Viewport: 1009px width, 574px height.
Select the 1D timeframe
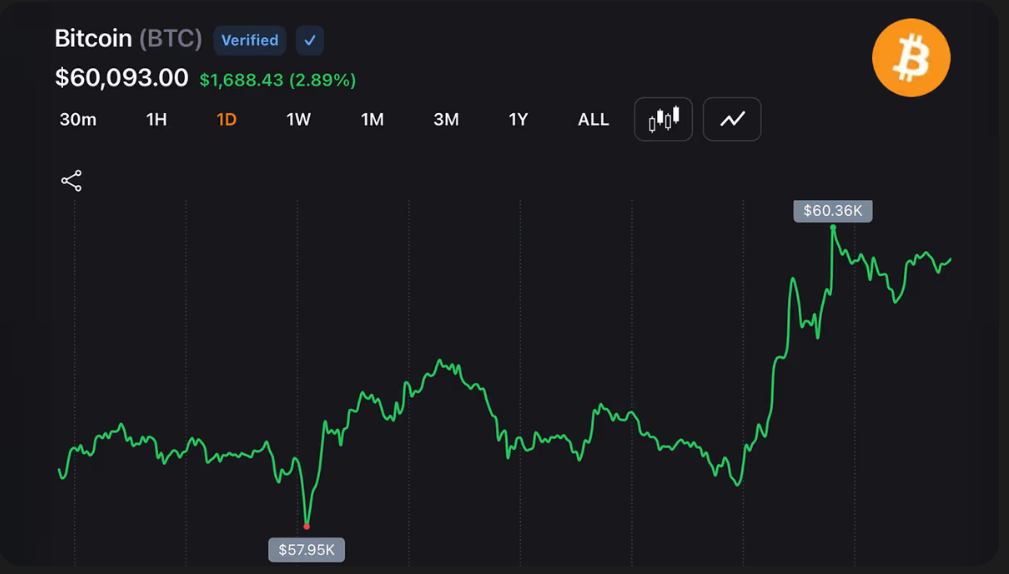[x=227, y=120]
